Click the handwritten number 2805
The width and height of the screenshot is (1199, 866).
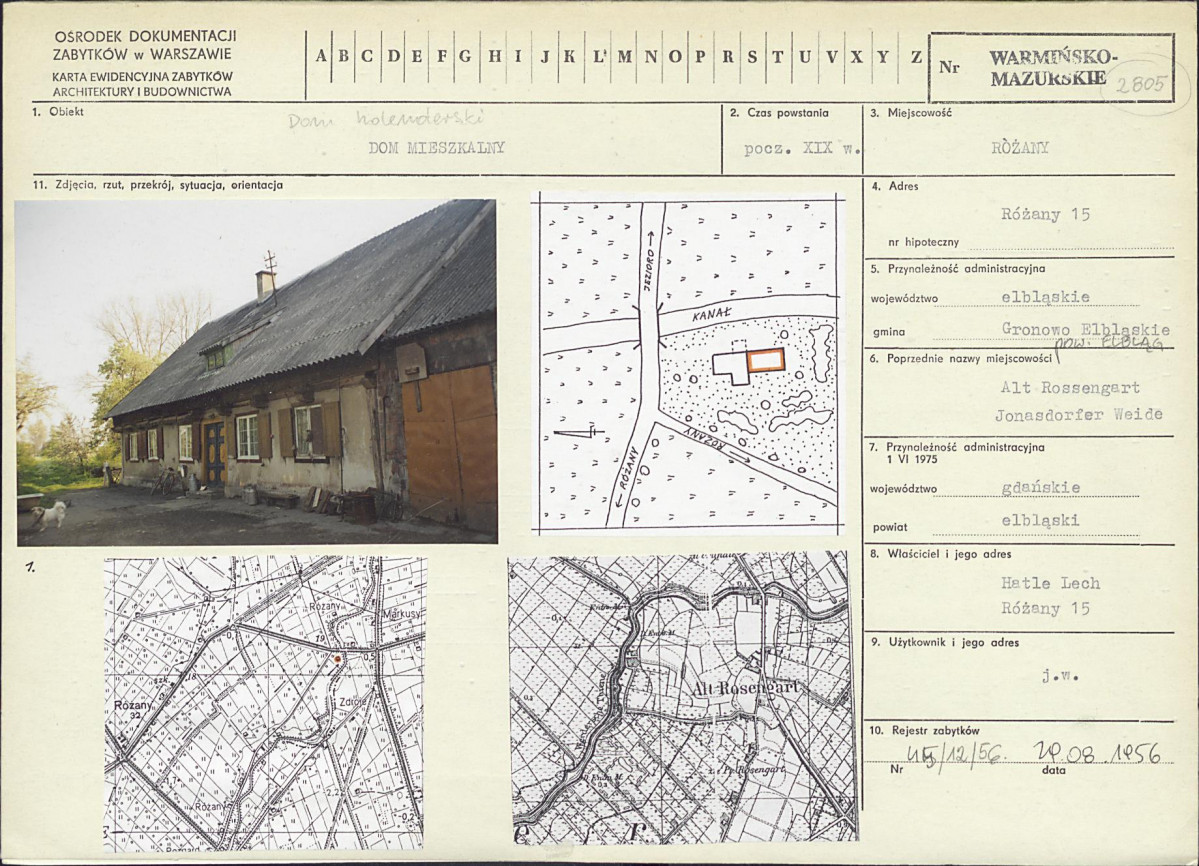pyautogui.click(x=1140, y=83)
